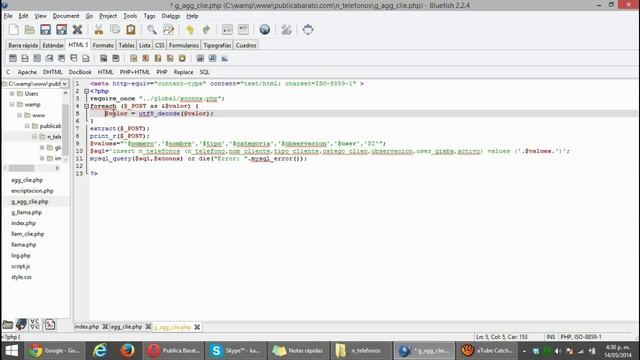Open the Tags menu
Viewport: 640px width, 360px height.
(x=149, y=16)
